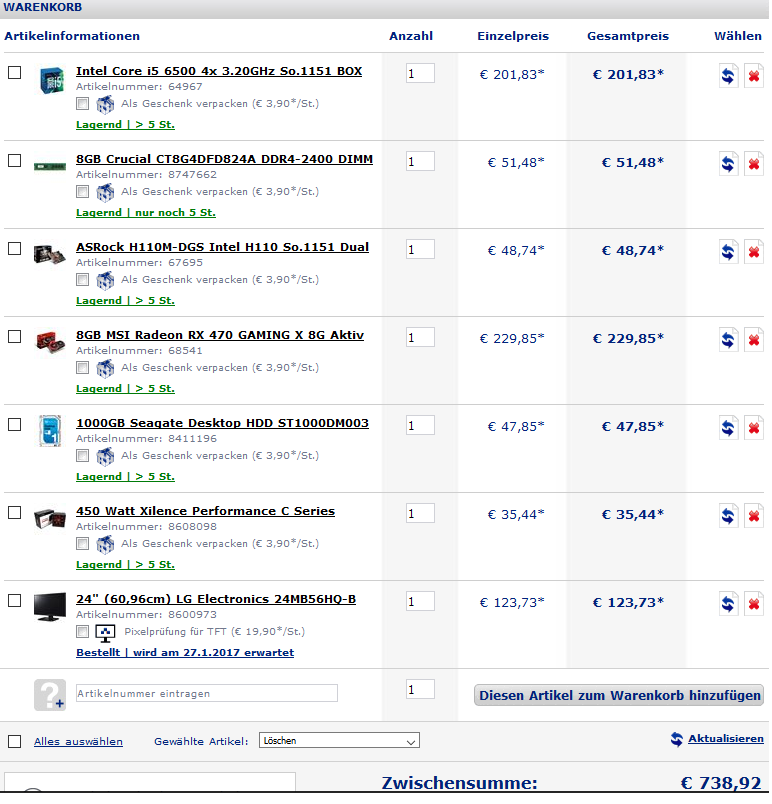Screen dimensions: 772x804
Task: Edit quantity field for Intel Core i5
Action: [x=420, y=73]
